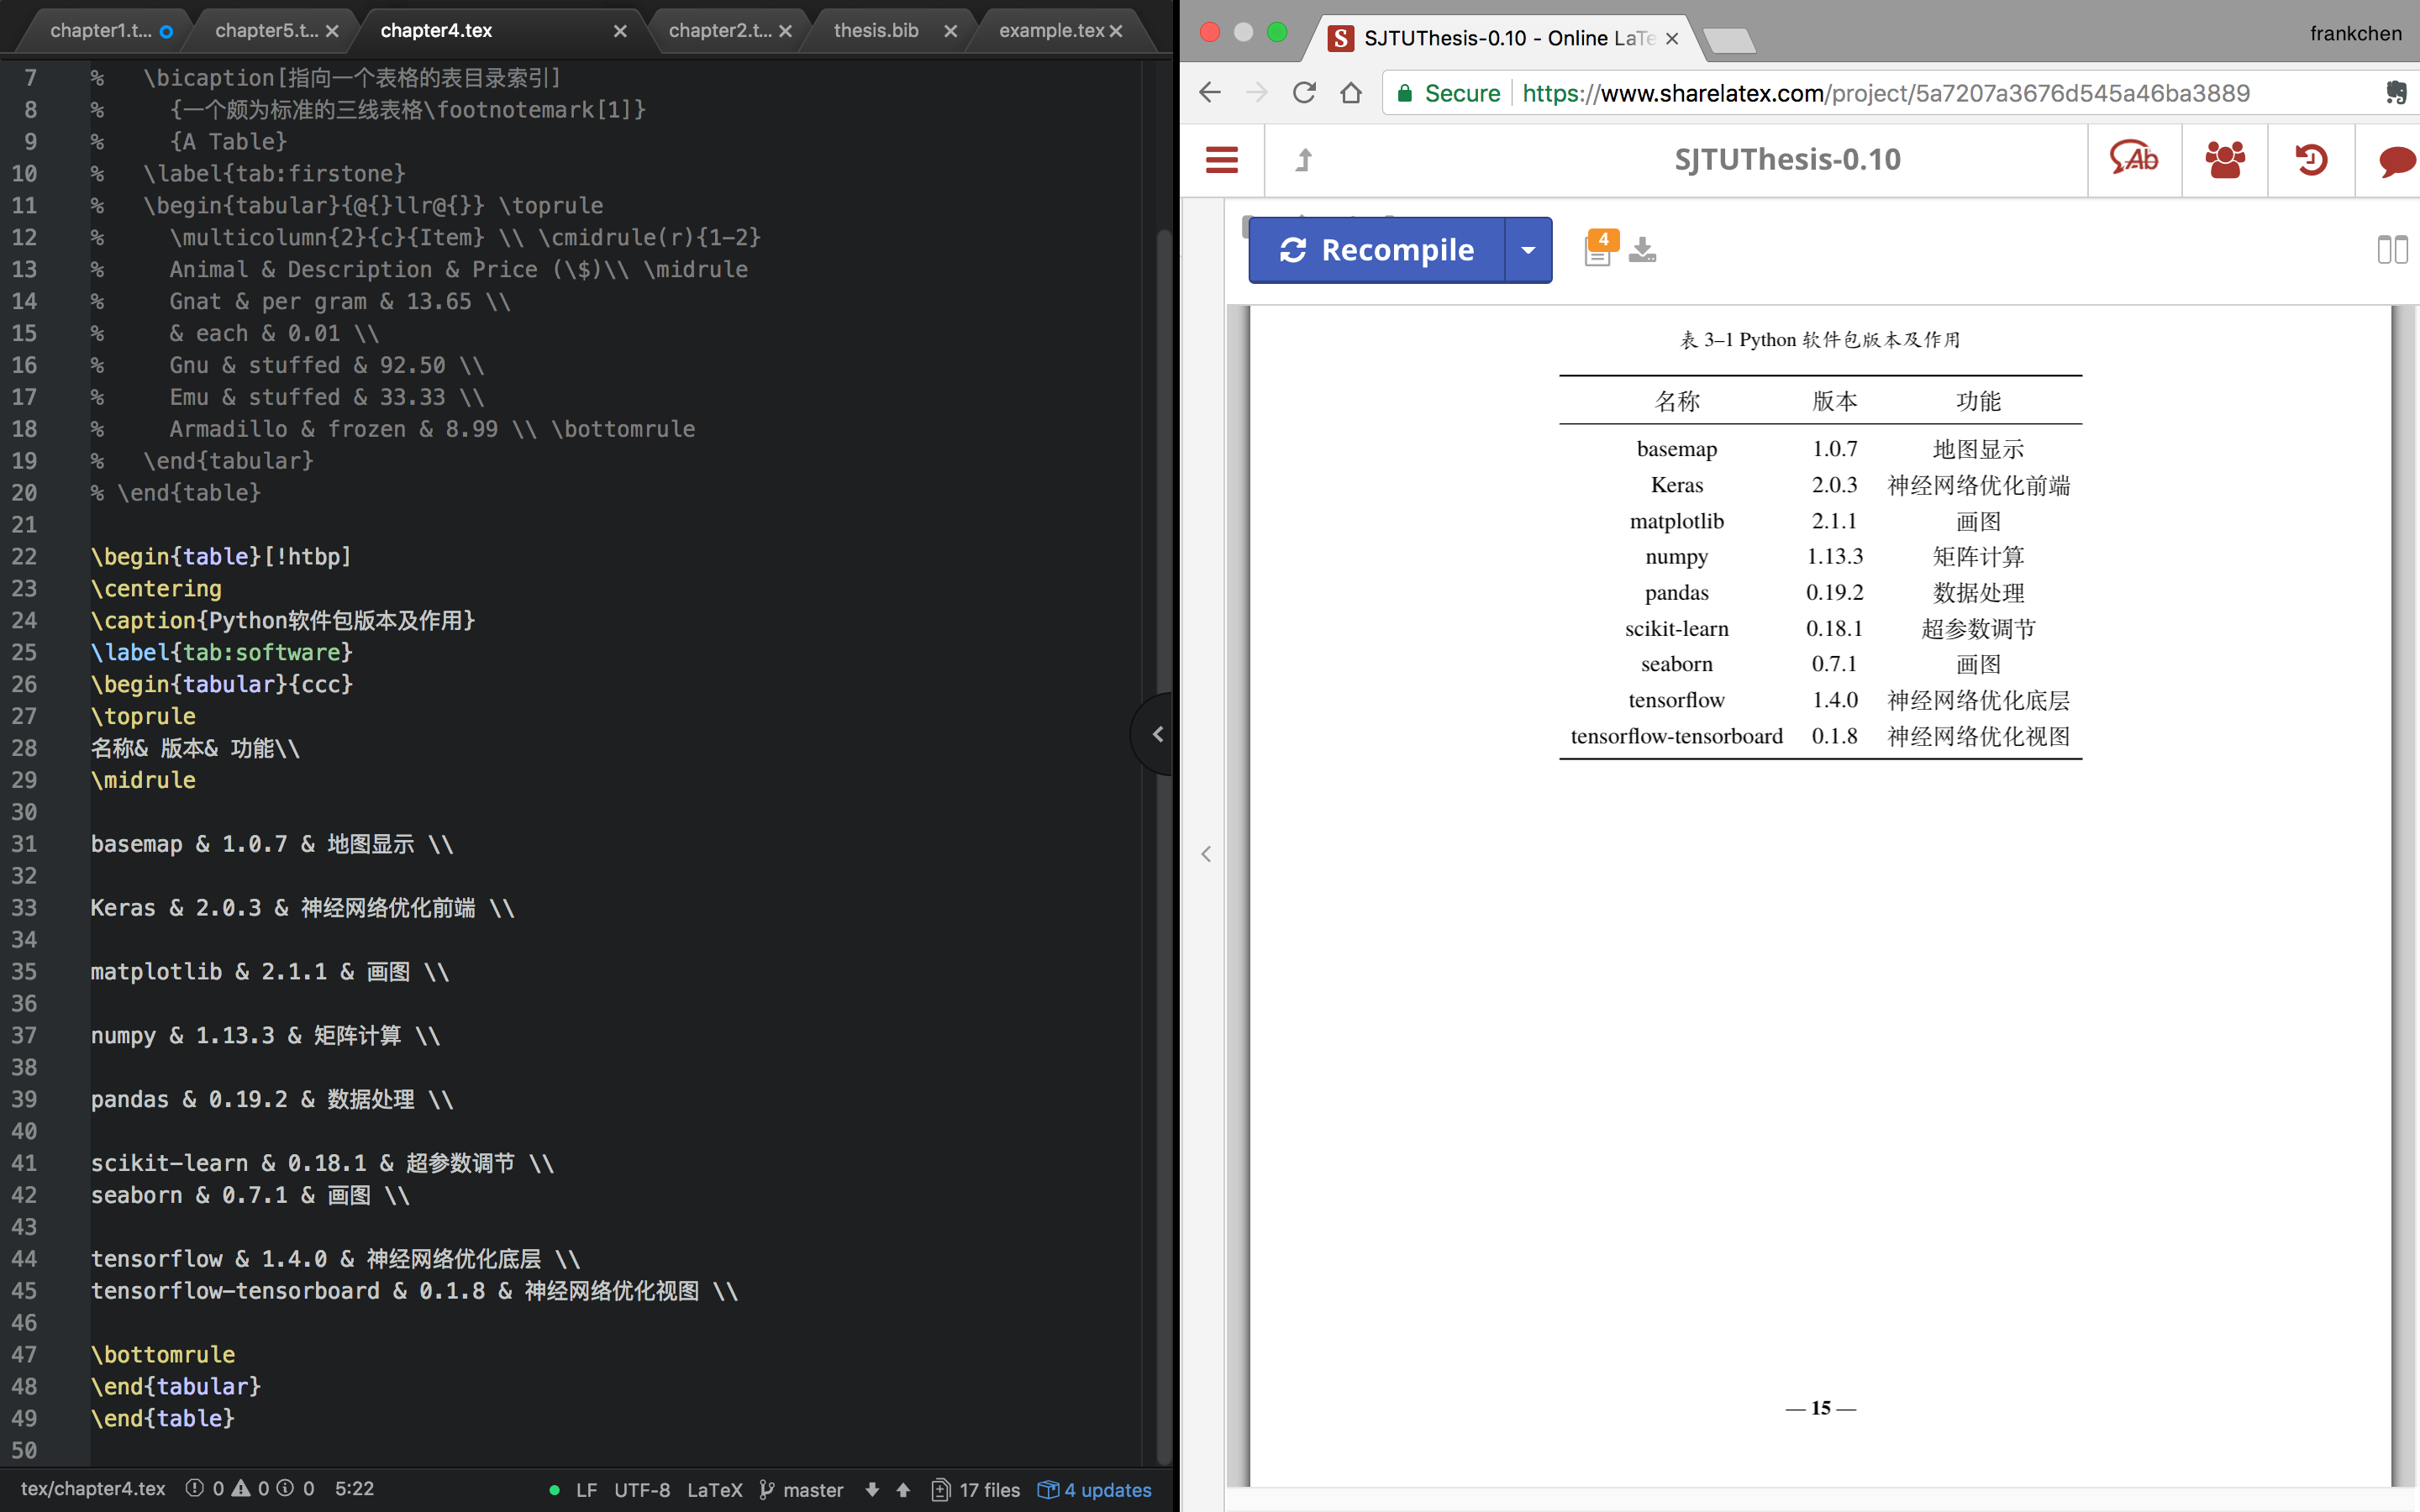This screenshot has height=1512, width=2420.
Task: Open the UTF-8 encoding selector
Action: click(x=641, y=1489)
